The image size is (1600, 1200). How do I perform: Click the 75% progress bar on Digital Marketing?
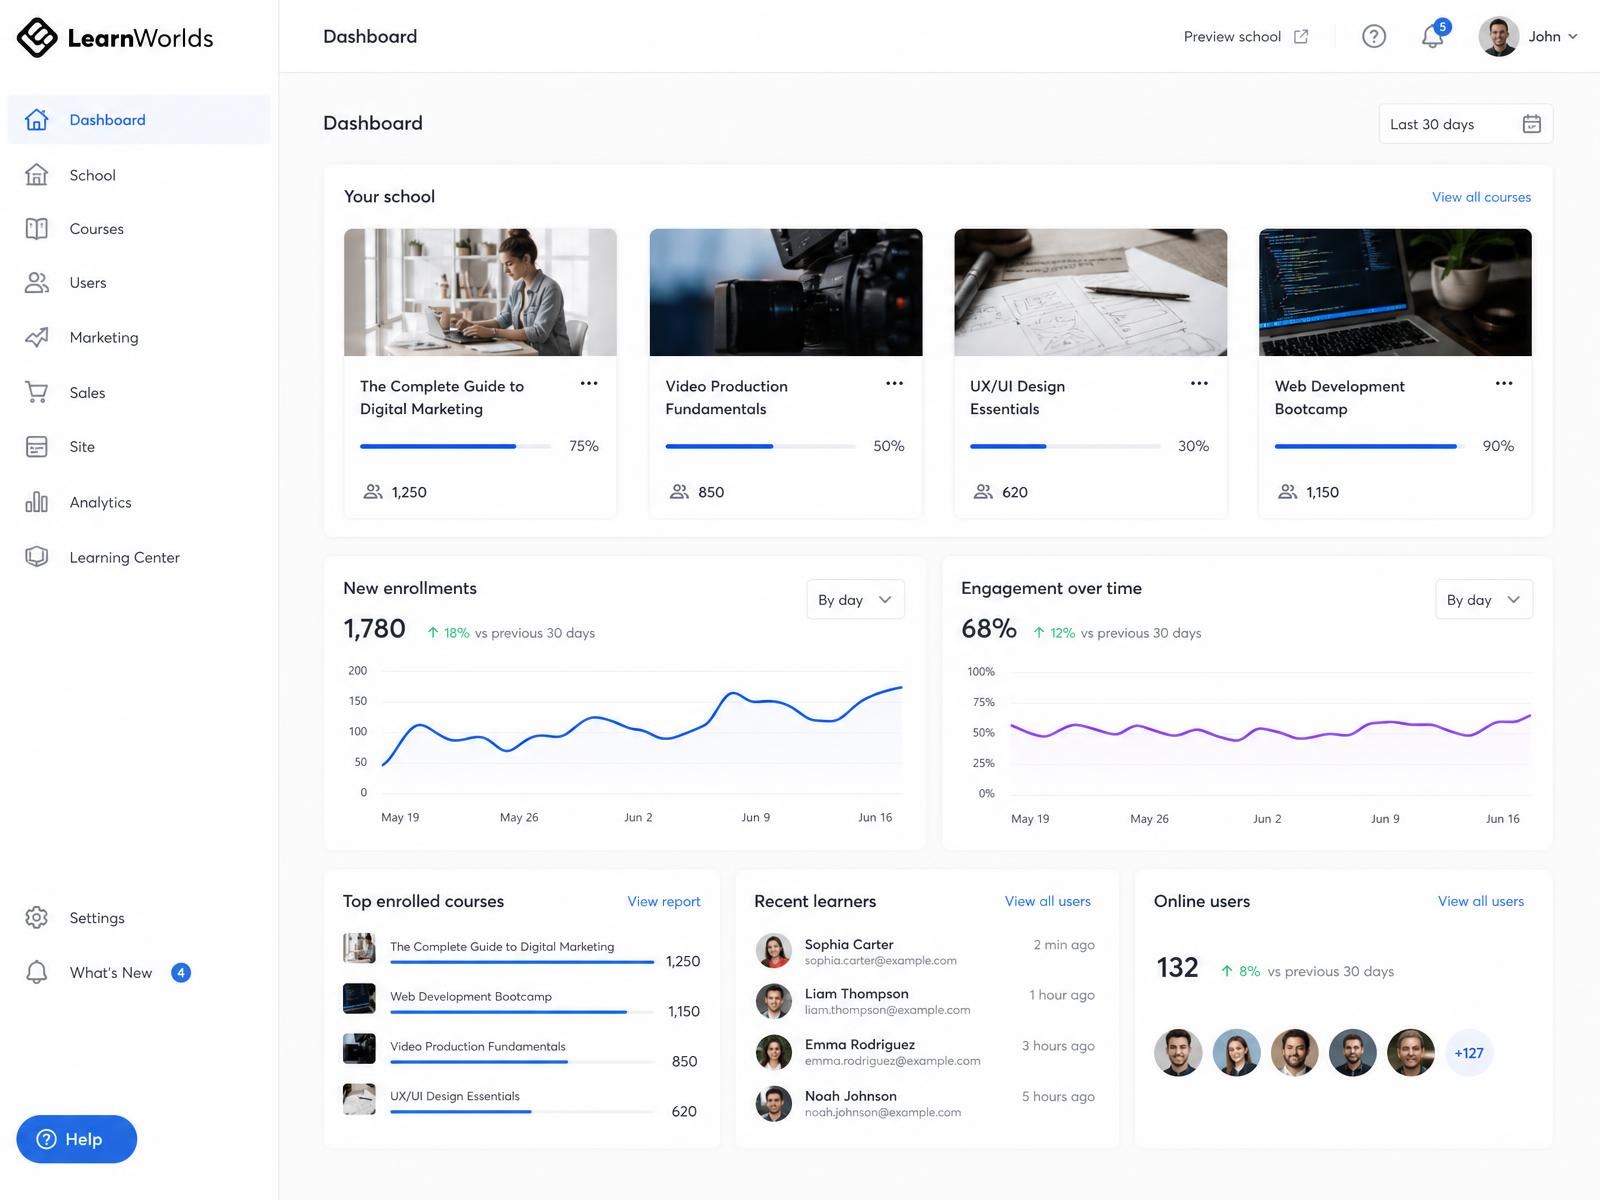(x=455, y=446)
